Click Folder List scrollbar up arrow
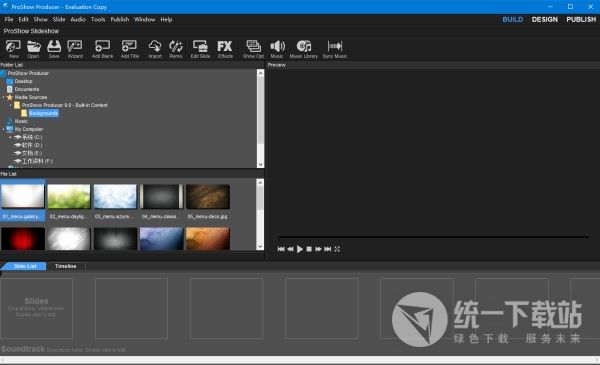This screenshot has height=365, width=600. click(x=261, y=73)
